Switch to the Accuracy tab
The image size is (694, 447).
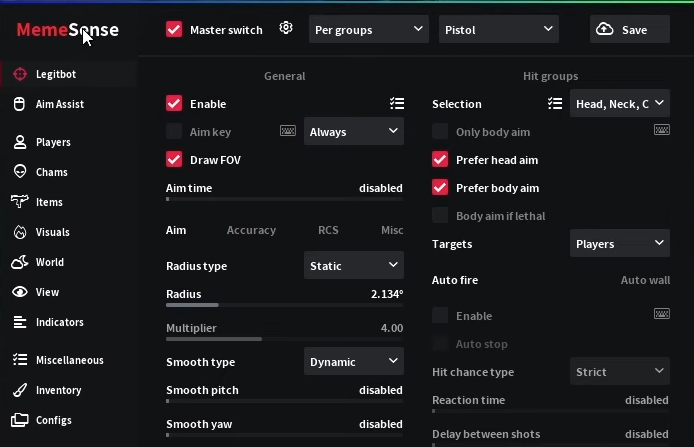click(x=251, y=230)
